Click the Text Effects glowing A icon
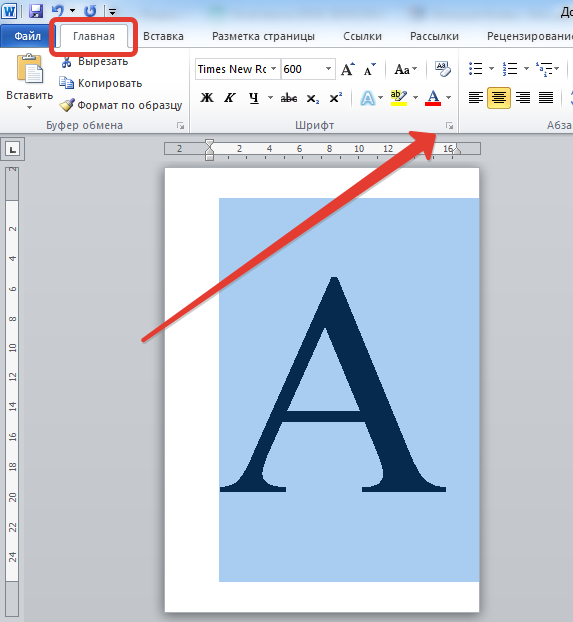Screen dimensions: 573x622 pos(367,98)
